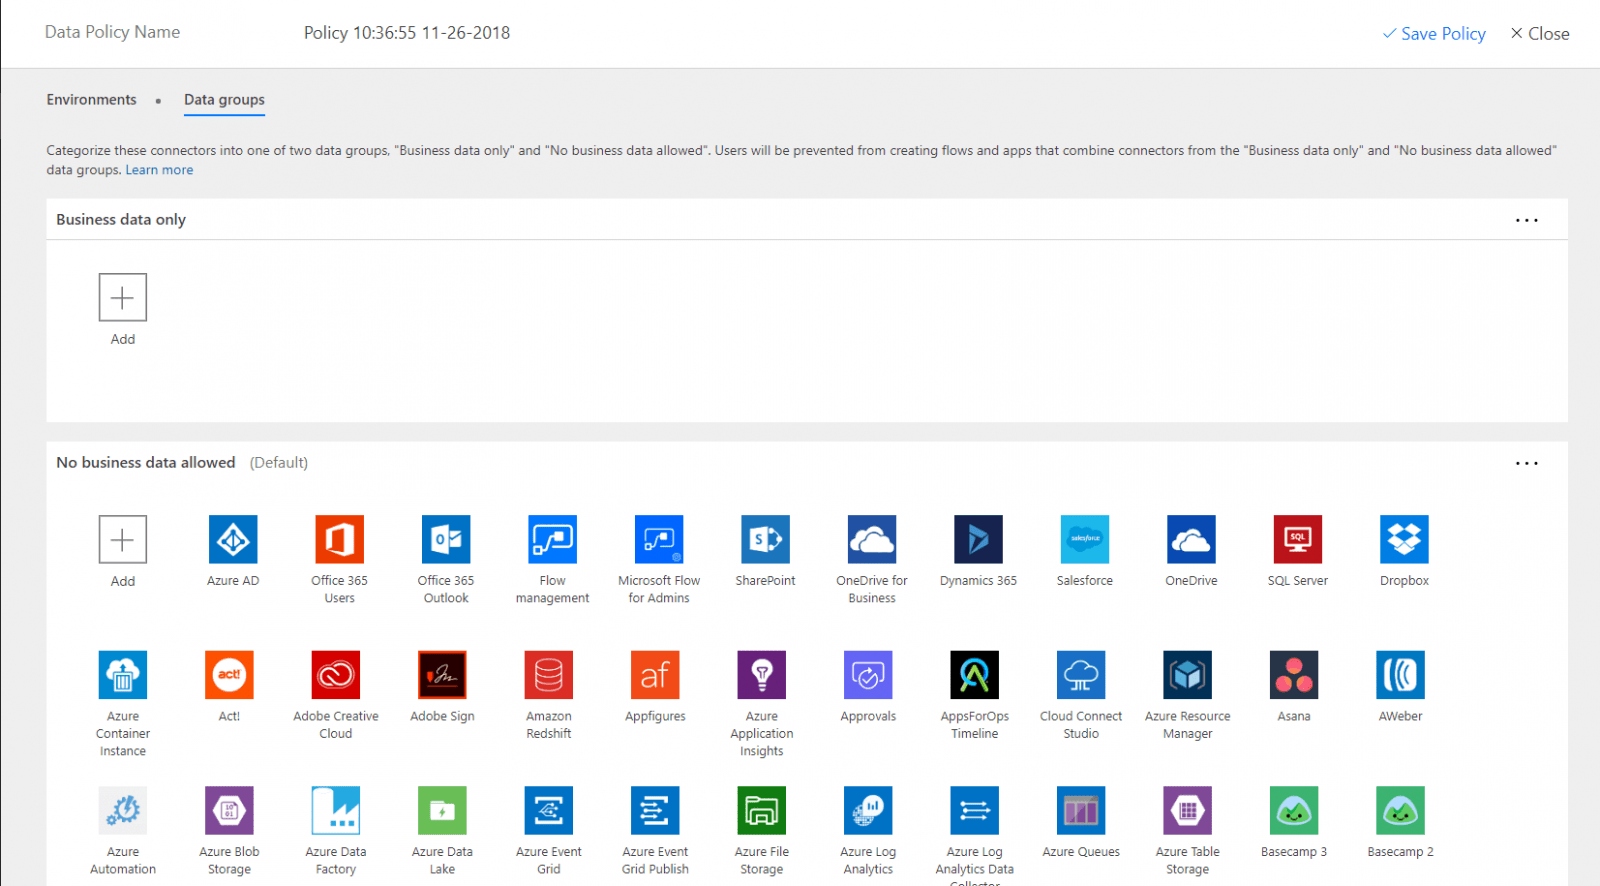Image resolution: width=1600 pixels, height=886 pixels.
Task: Click the Act! connector icon
Action: tap(229, 675)
